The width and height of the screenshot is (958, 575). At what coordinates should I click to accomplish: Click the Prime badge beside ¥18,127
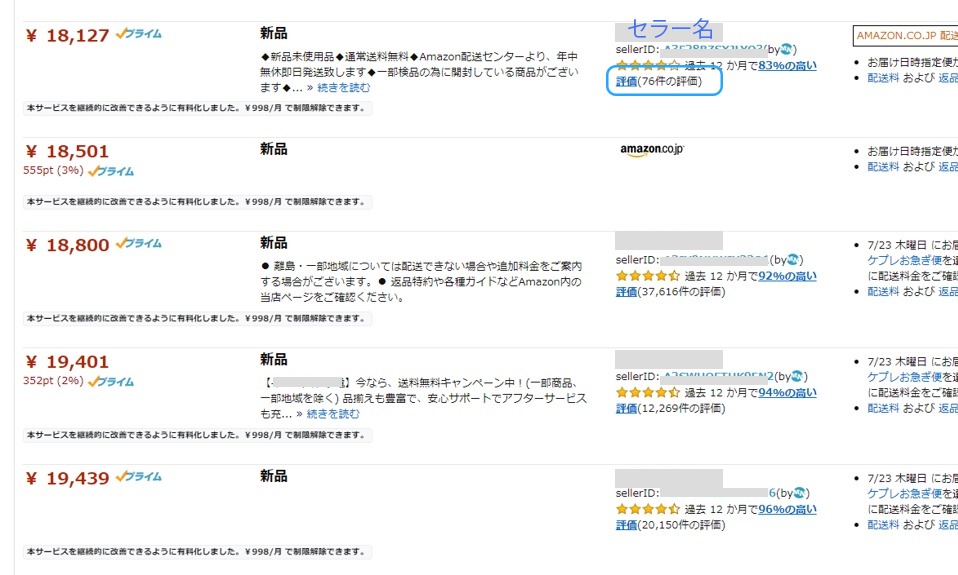tap(138, 34)
